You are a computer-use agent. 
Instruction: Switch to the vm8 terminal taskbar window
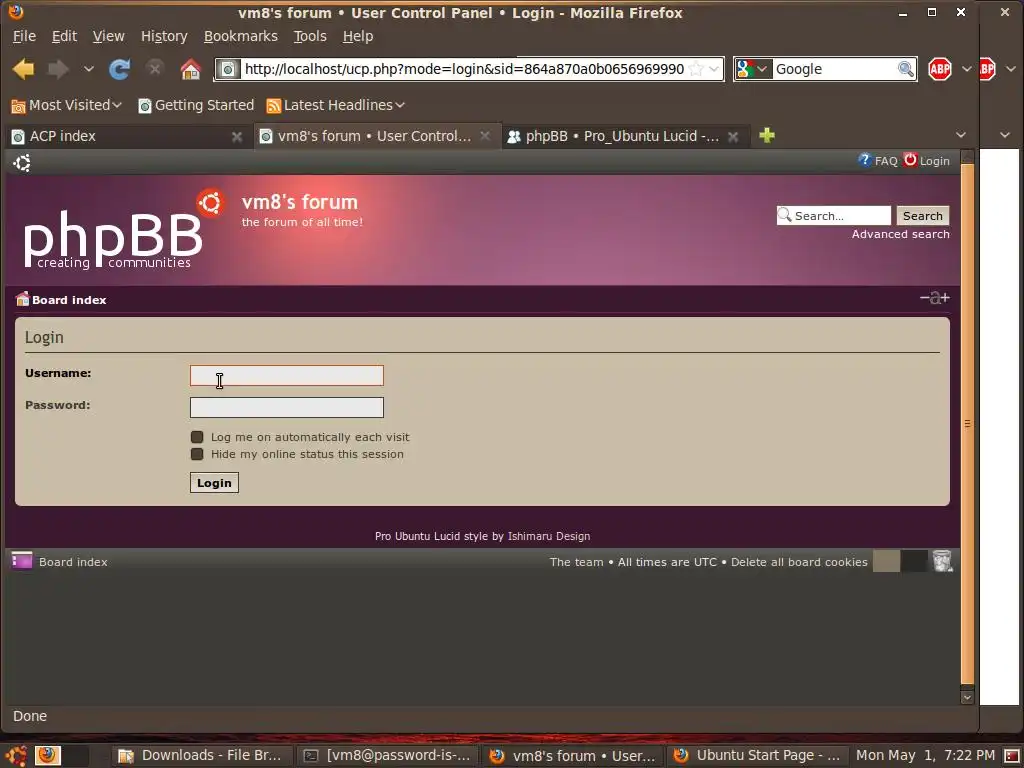388,756
